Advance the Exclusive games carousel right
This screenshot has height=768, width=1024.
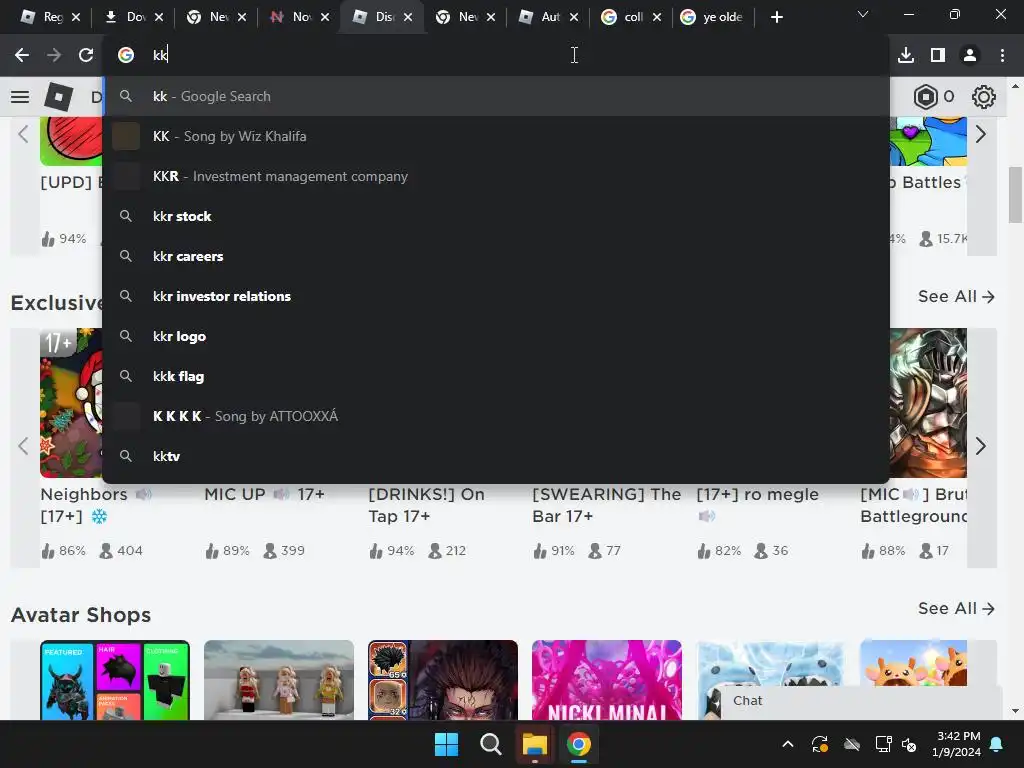981,447
